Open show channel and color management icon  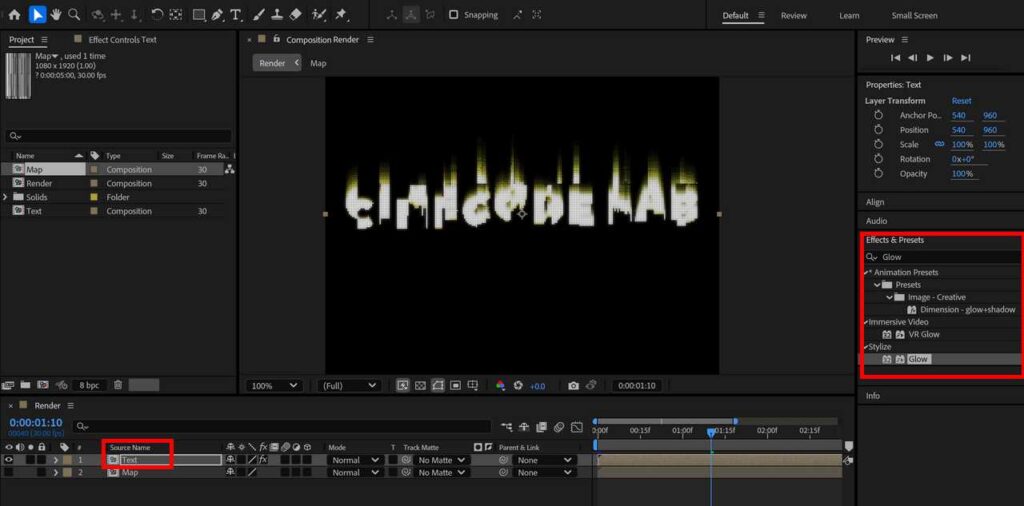[500, 386]
